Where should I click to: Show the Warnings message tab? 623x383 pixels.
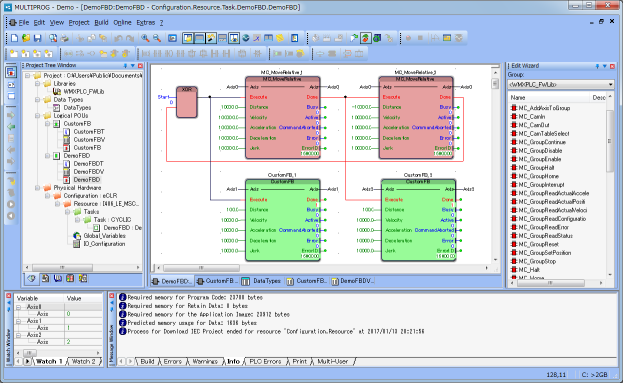point(205,362)
